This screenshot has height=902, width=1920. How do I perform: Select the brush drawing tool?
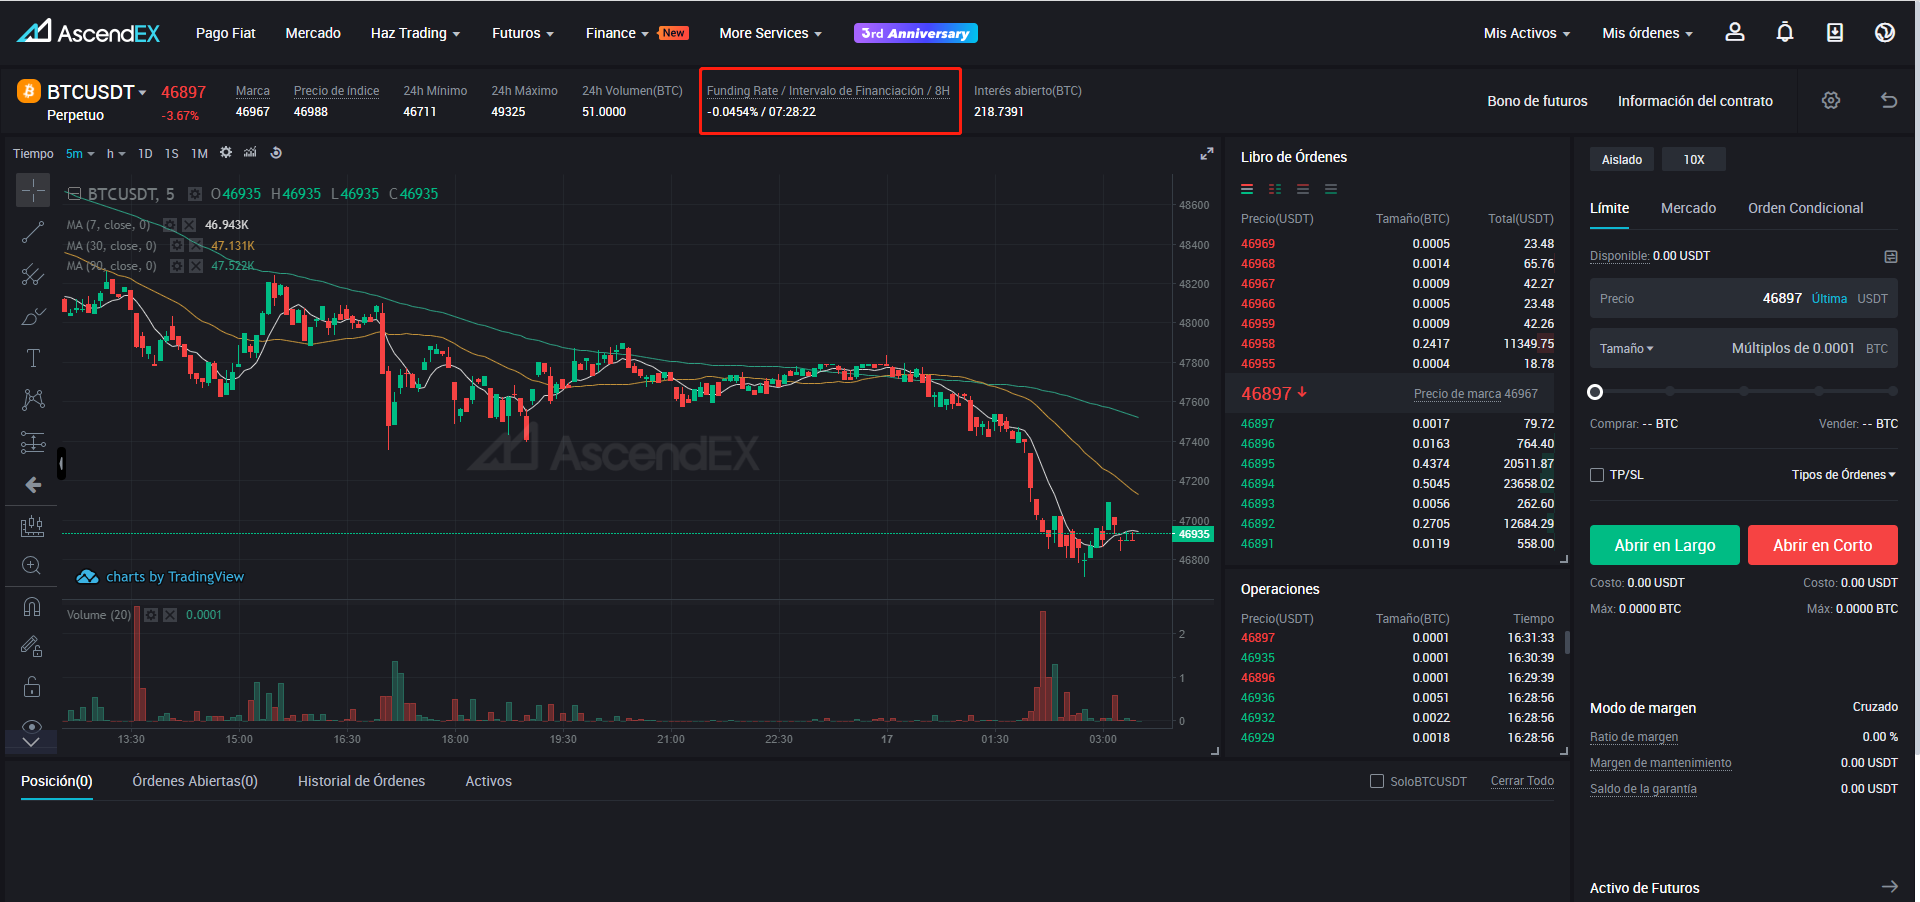[33, 316]
